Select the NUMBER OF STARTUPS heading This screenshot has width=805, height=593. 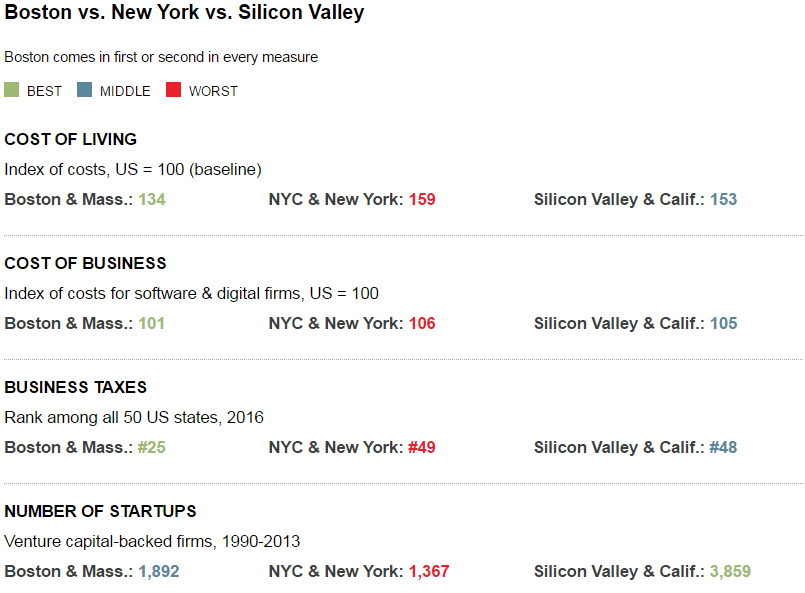(x=100, y=511)
